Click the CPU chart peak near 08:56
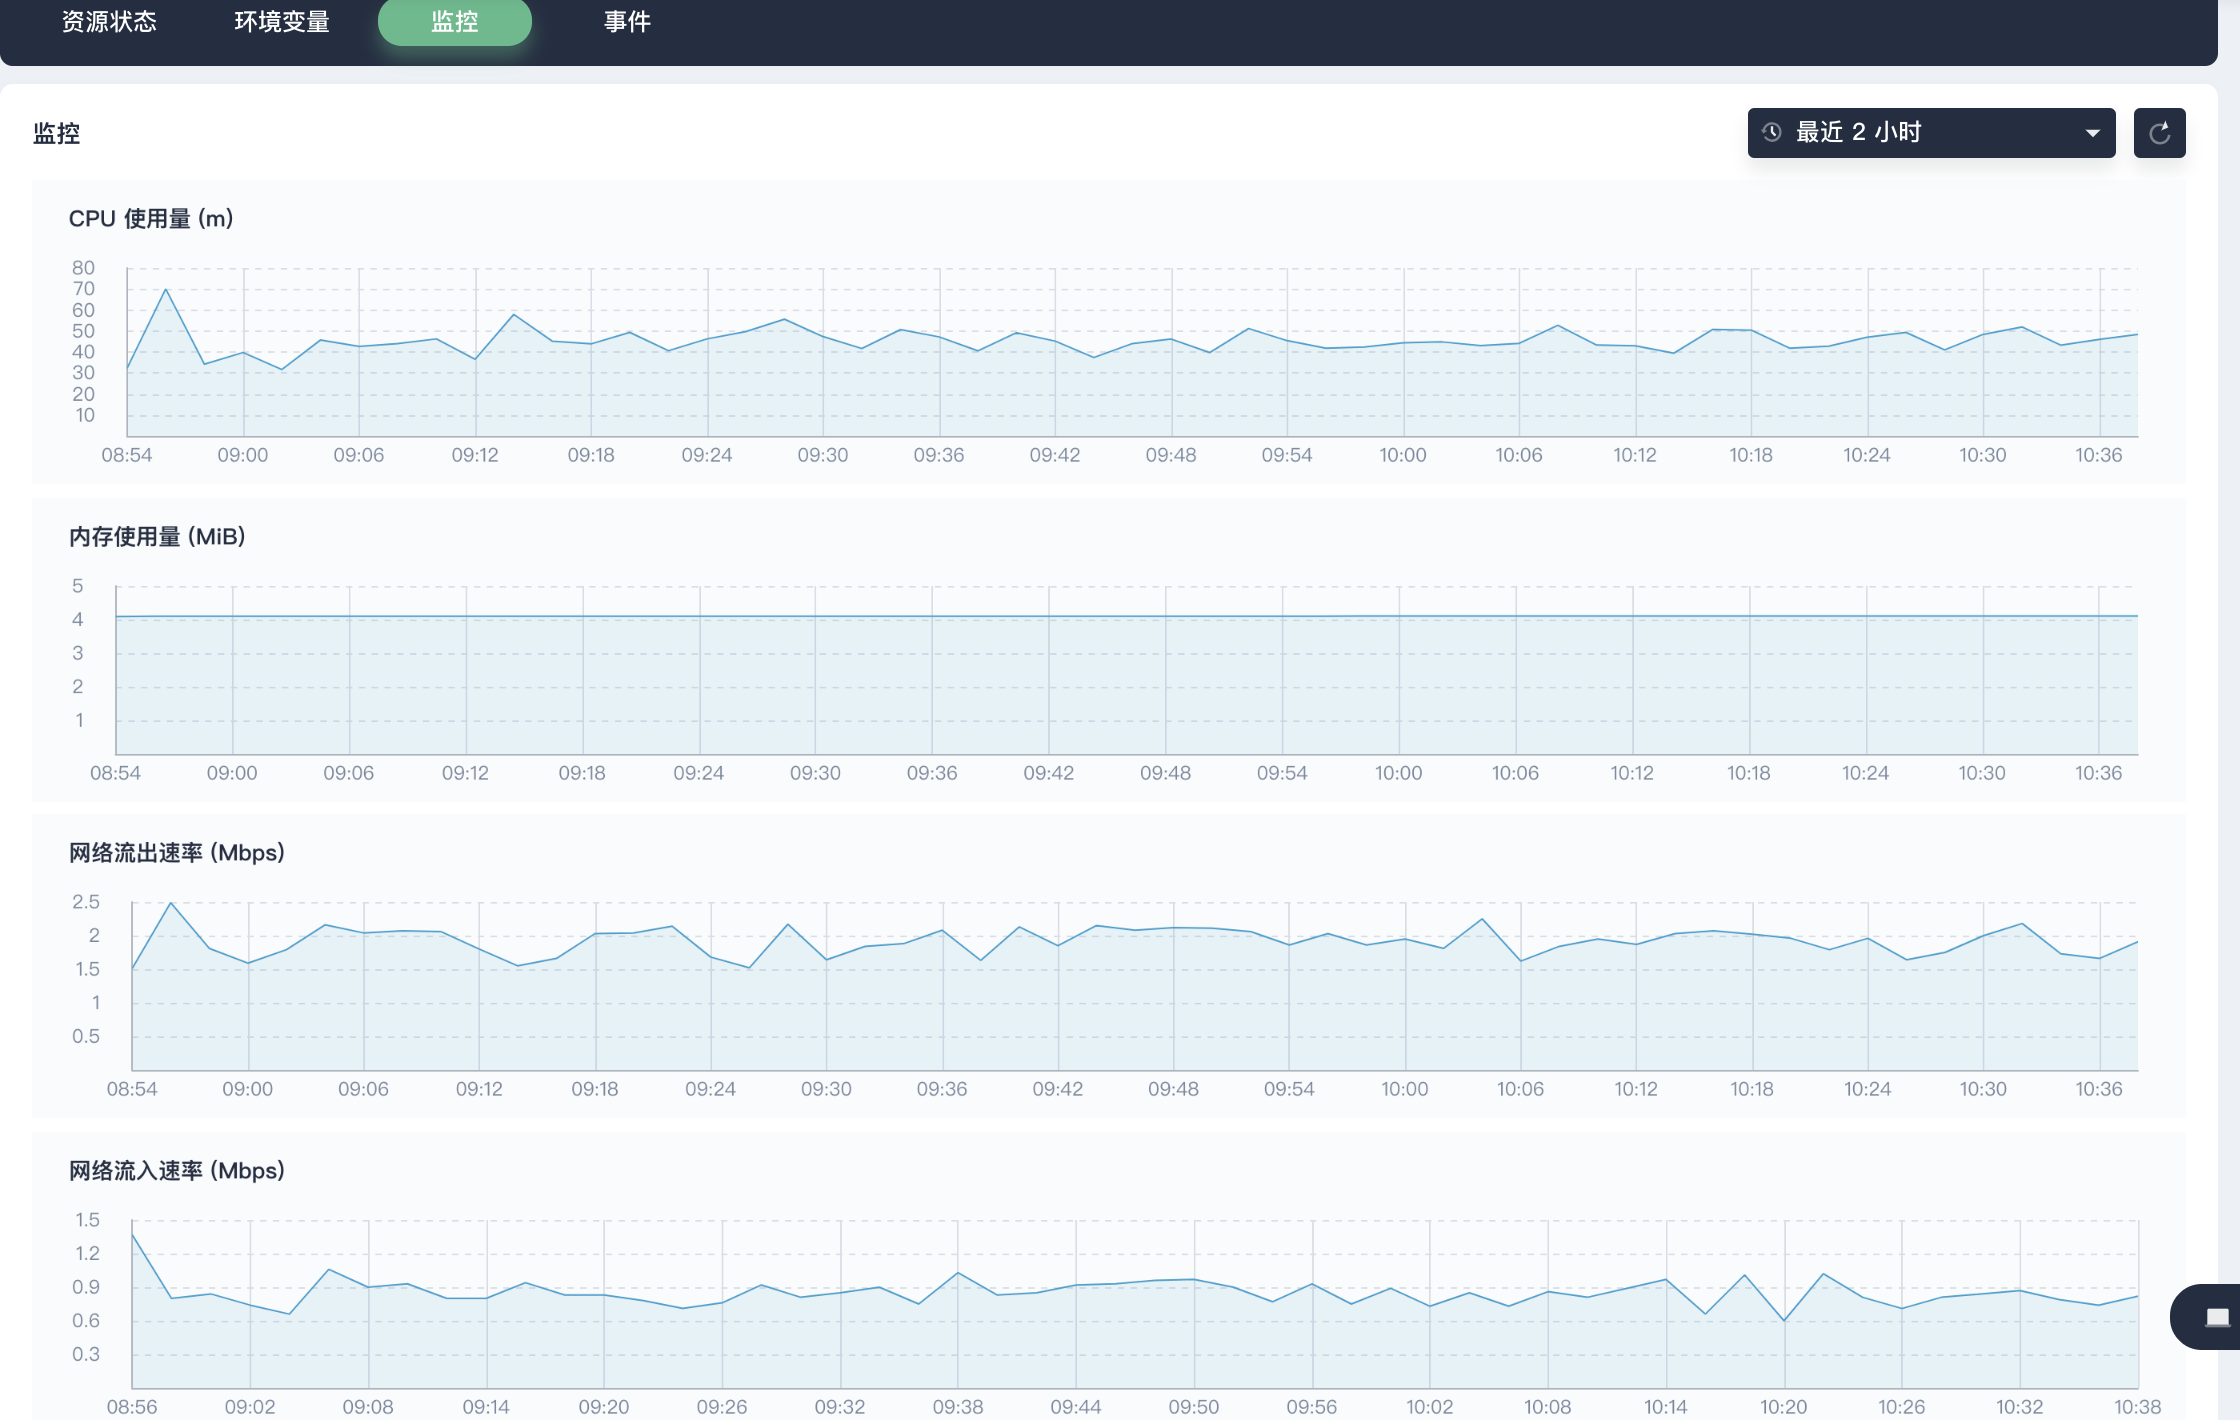Viewport: 2240px width, 1420px height. (x=166, y=290)
